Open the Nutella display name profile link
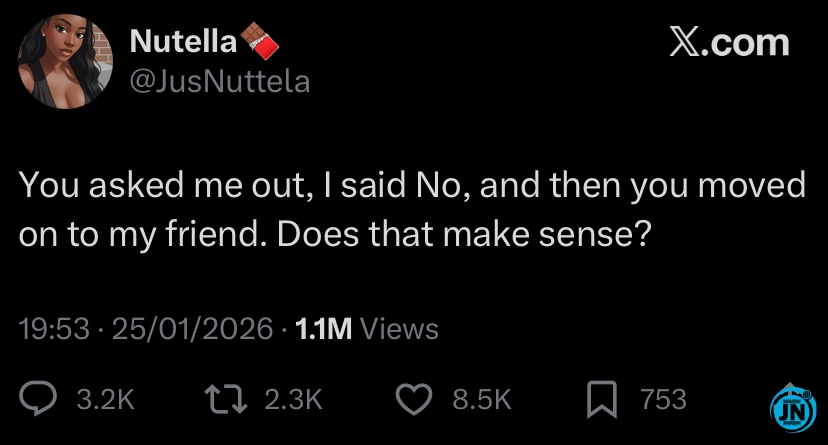828x445 pixels. click(x=184, y=42)
